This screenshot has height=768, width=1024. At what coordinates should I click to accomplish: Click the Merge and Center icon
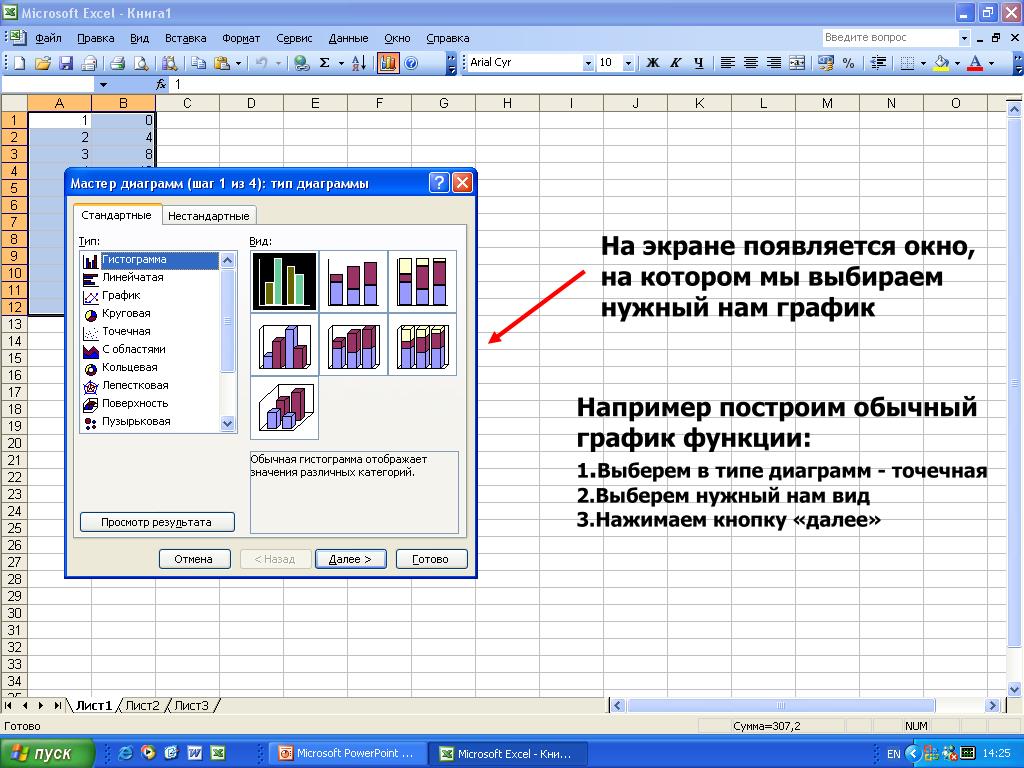click(x=797, y=63)
